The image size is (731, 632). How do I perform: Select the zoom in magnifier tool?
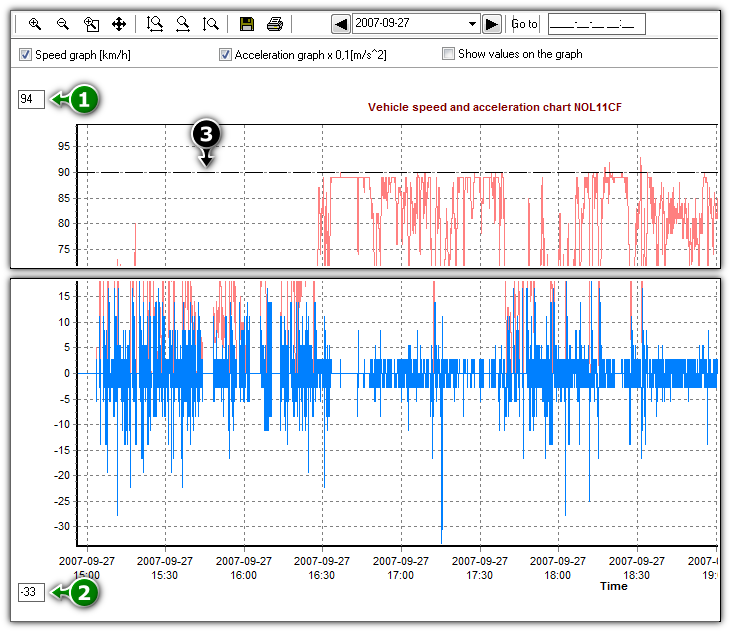tap(34, 24)
